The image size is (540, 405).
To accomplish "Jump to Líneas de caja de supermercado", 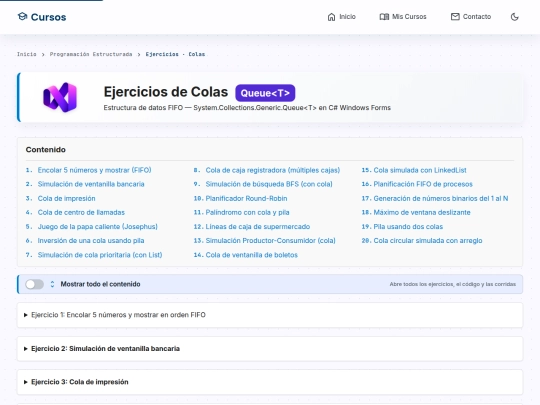I will 258,227.
